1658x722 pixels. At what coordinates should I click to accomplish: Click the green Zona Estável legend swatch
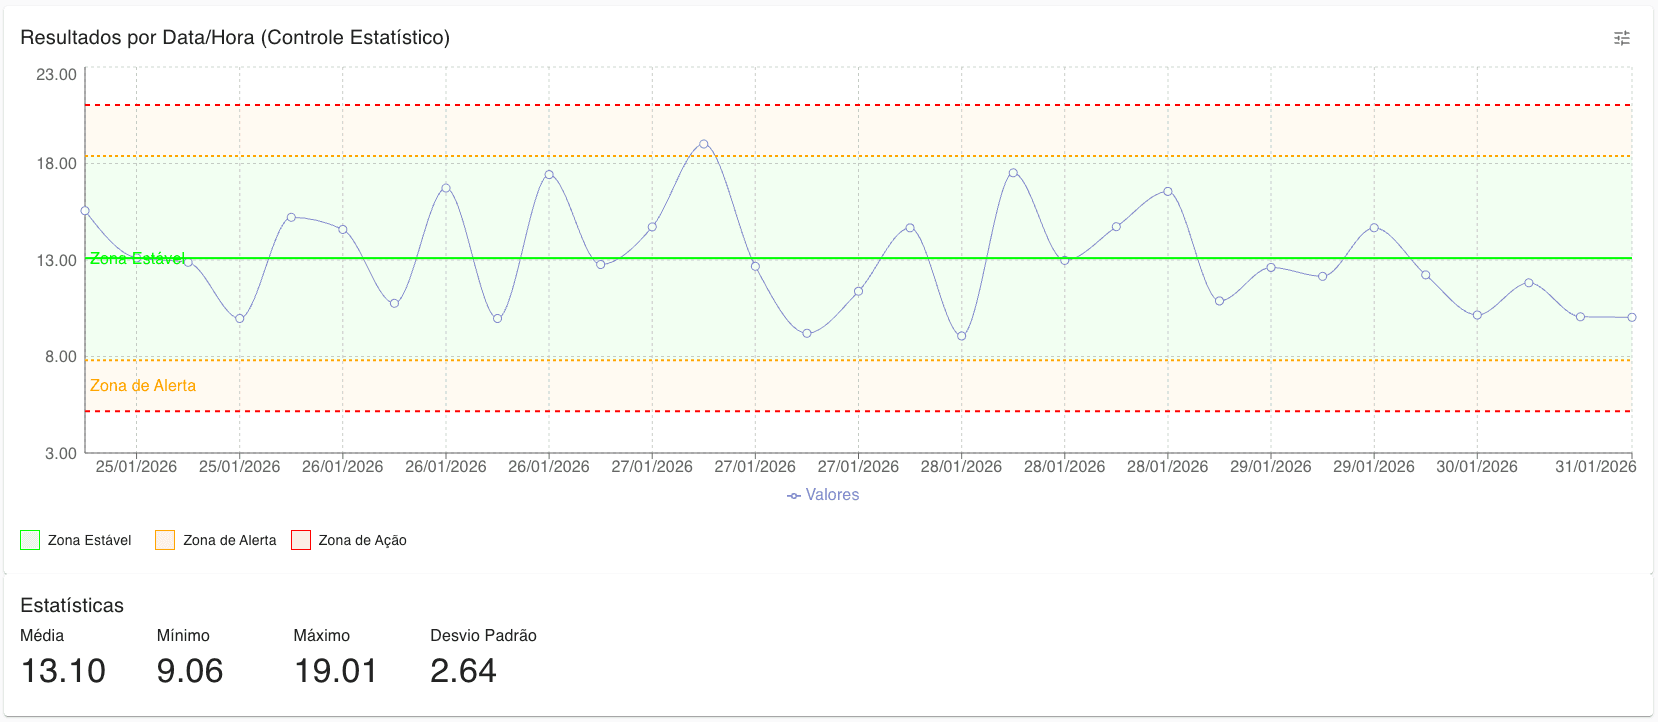coord(30,540)
